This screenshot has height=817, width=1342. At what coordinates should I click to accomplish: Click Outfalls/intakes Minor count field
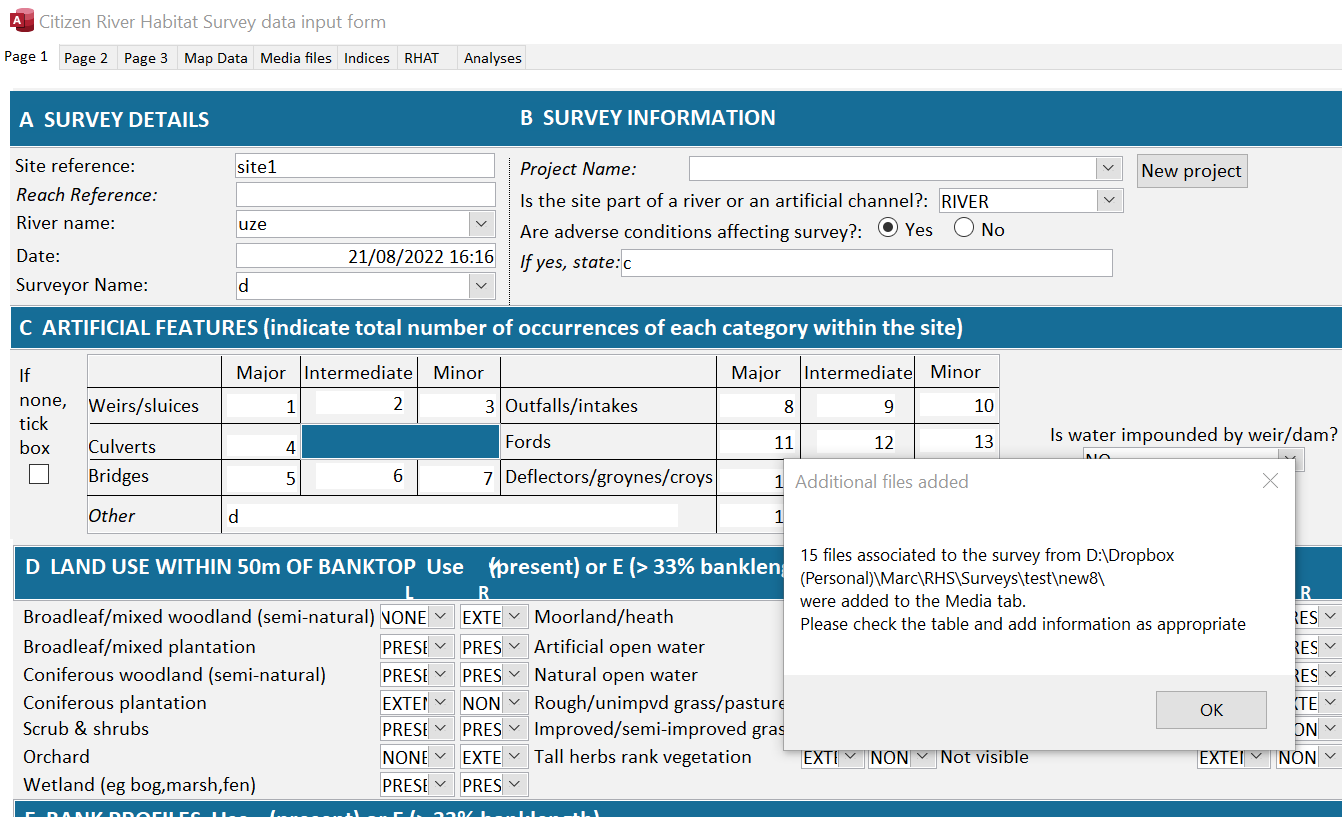(957, 405)
